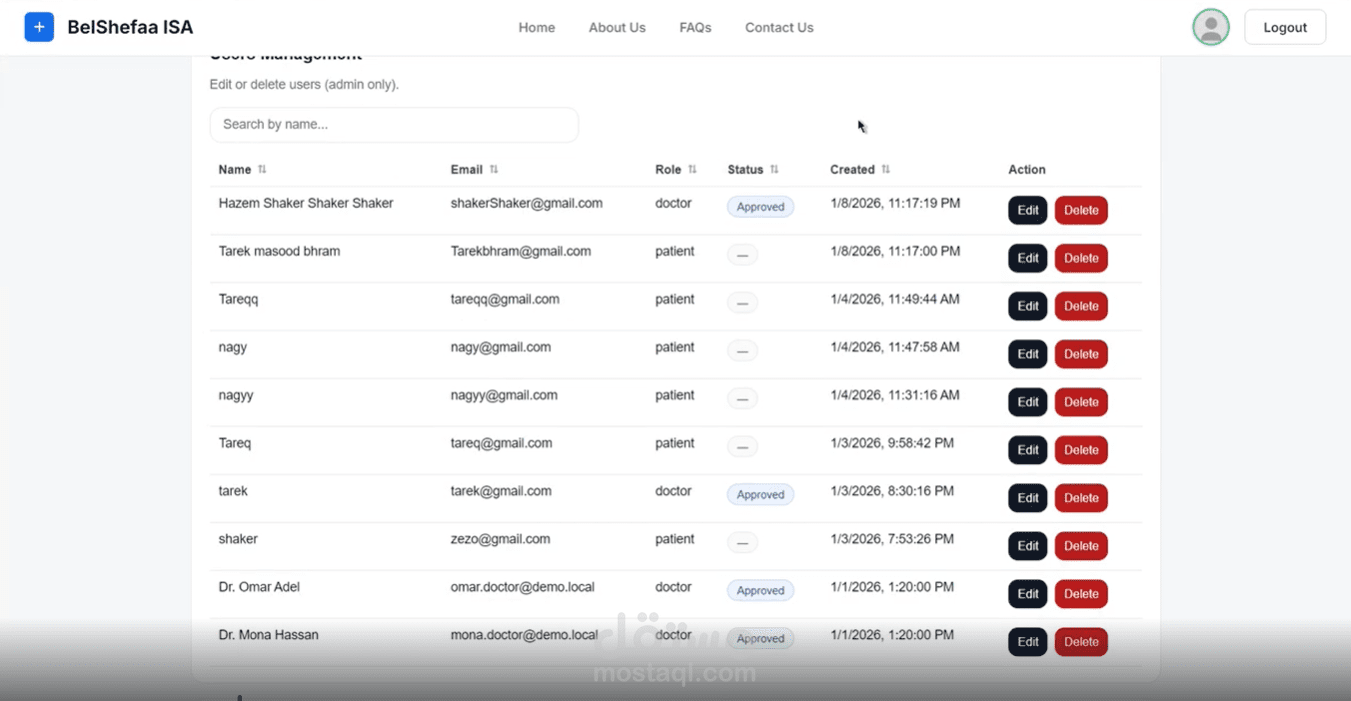Select timestamp 1/4/2026, 11:49:44 AM

click(895, 299)
